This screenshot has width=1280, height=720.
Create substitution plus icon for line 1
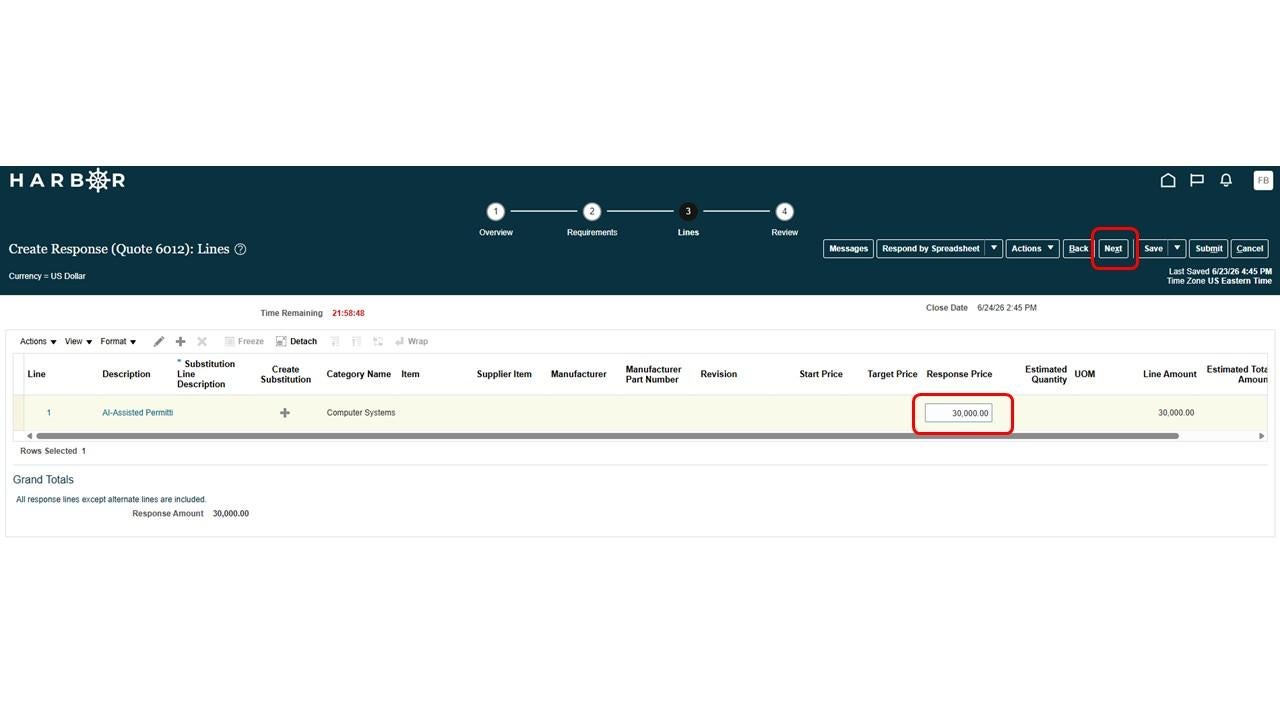point(285,413)
